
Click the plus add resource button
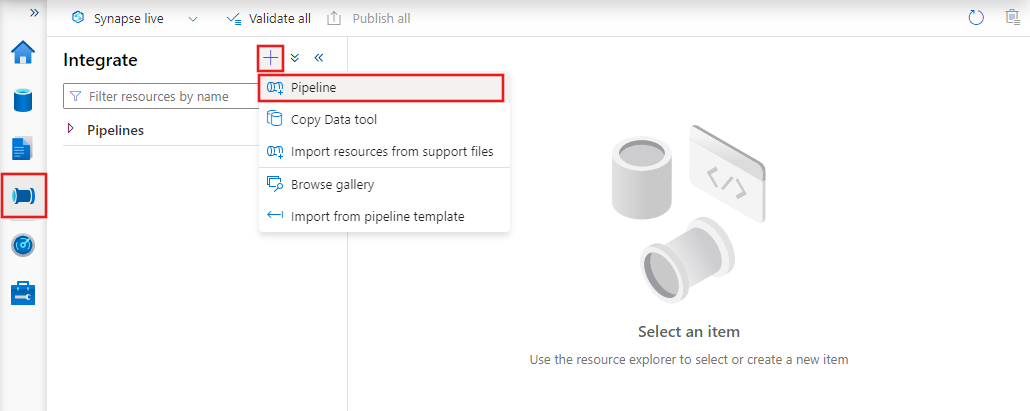(270, 58)
